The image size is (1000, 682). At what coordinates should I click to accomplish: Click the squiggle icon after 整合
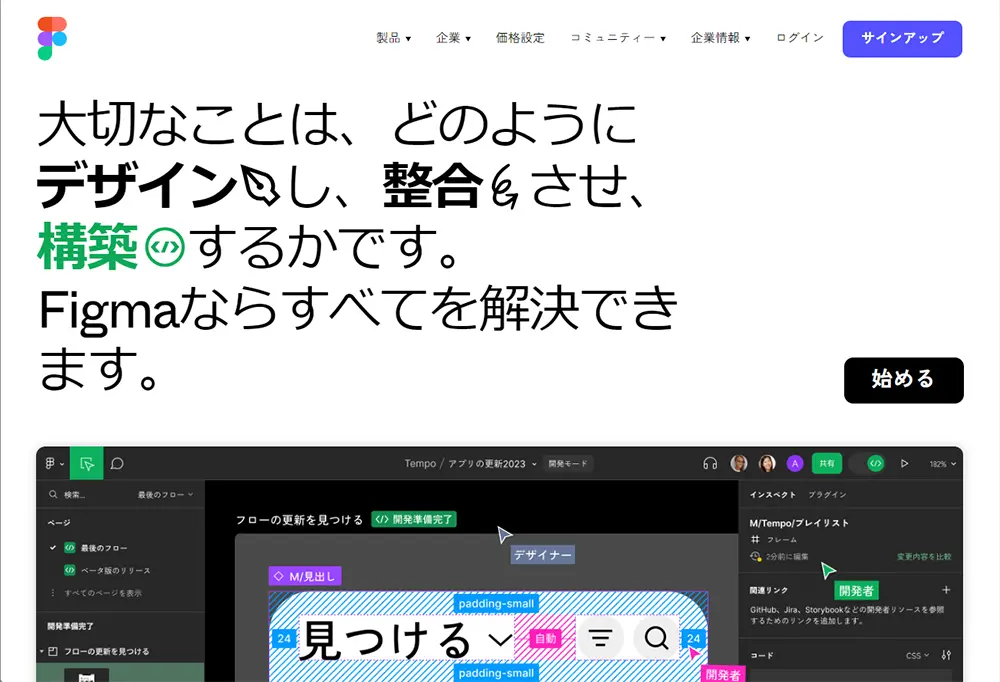(x=504, y=186)
